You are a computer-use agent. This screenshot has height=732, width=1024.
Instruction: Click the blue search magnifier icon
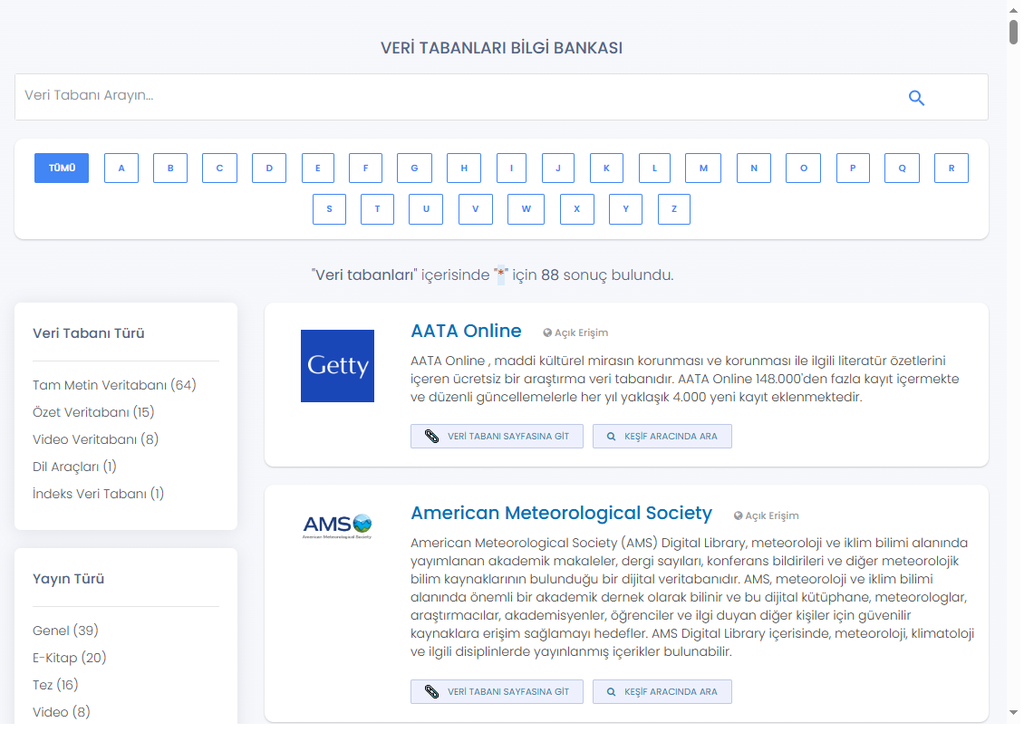click(916, 98)
